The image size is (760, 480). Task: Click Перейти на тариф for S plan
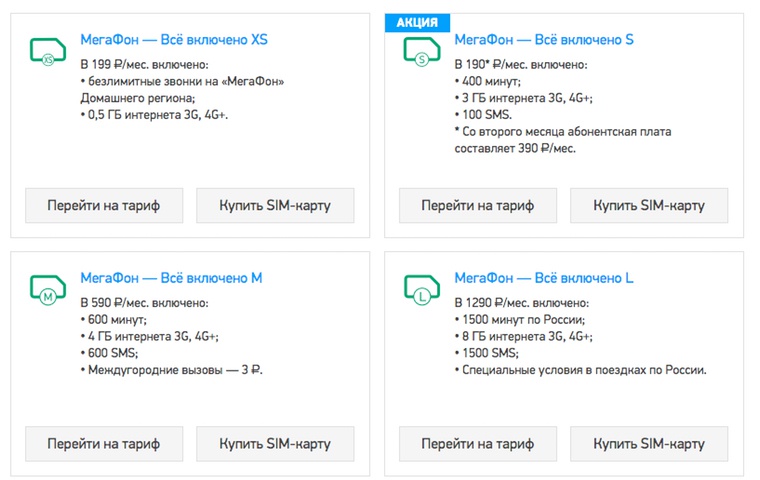[477, 206]
